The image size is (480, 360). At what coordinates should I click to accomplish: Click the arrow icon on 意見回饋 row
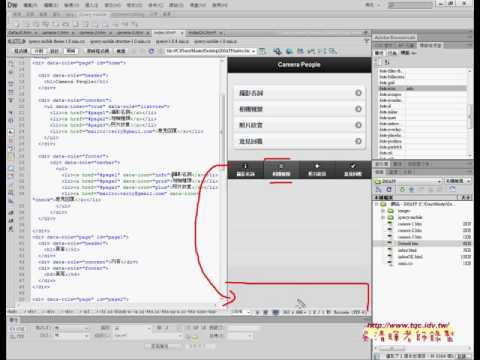pos(358,141)
